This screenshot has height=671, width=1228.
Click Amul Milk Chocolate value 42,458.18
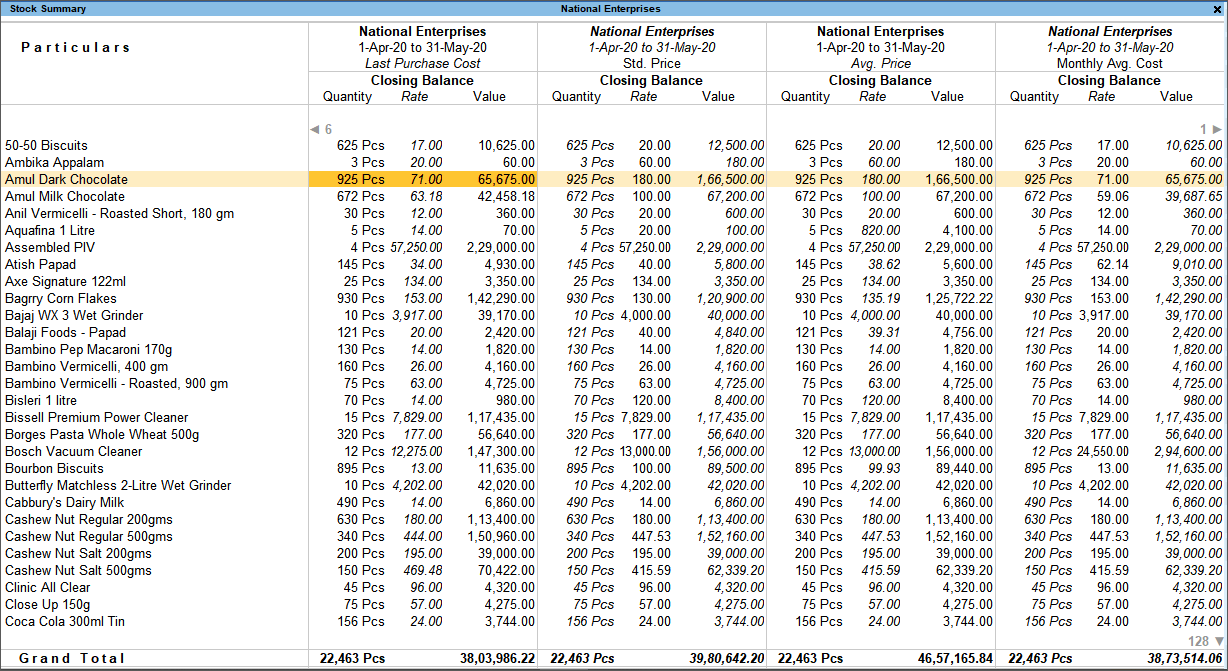tap(506, 196)
